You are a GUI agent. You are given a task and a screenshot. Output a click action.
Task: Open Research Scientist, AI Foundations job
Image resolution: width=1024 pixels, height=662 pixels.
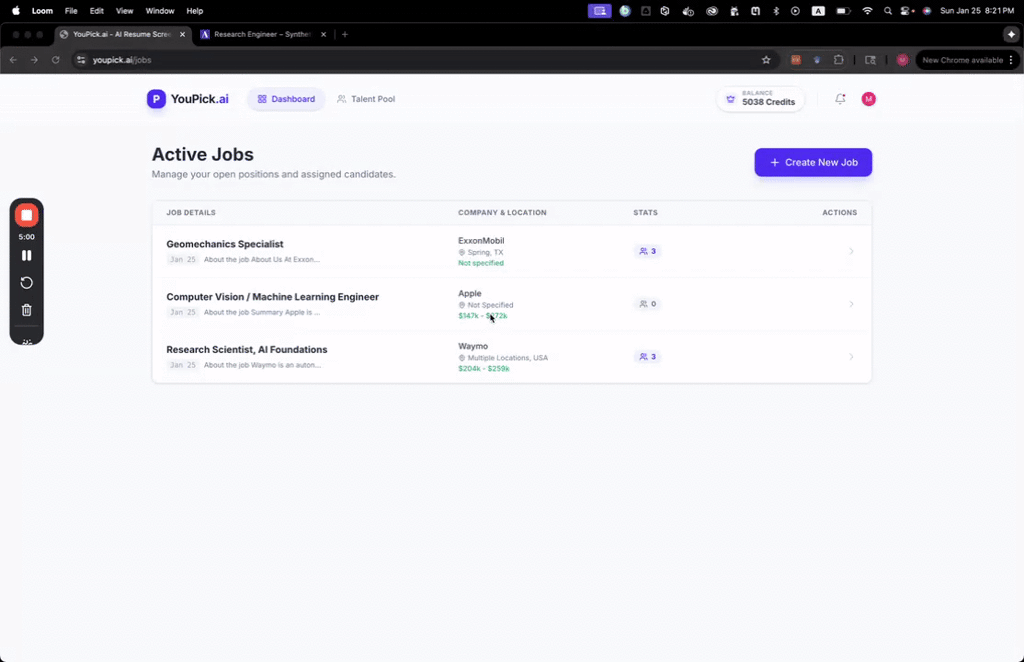click(x=247, y=350)
